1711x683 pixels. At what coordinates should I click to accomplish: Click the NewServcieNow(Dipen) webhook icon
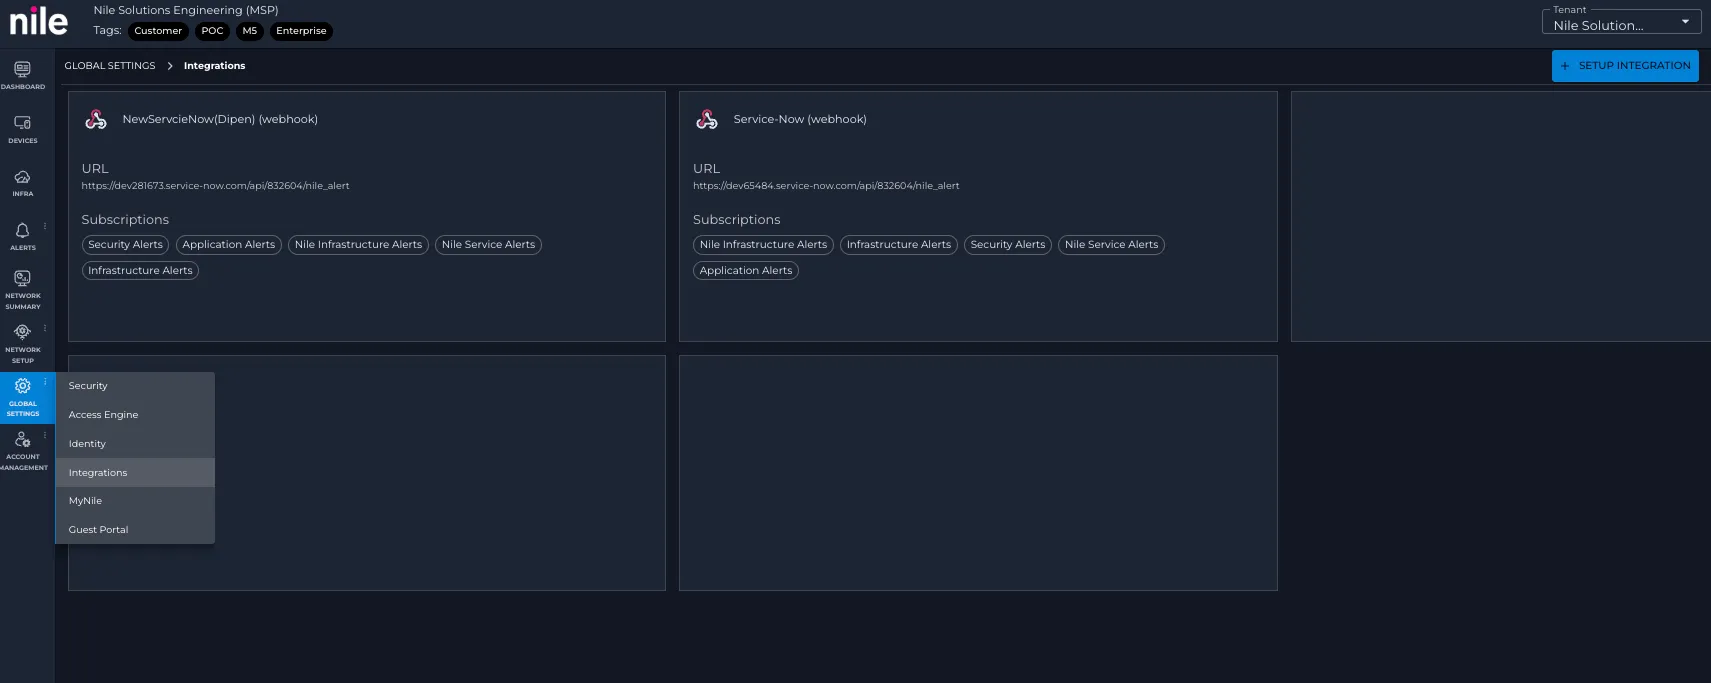pyautogui.click(x=96, y=120)
